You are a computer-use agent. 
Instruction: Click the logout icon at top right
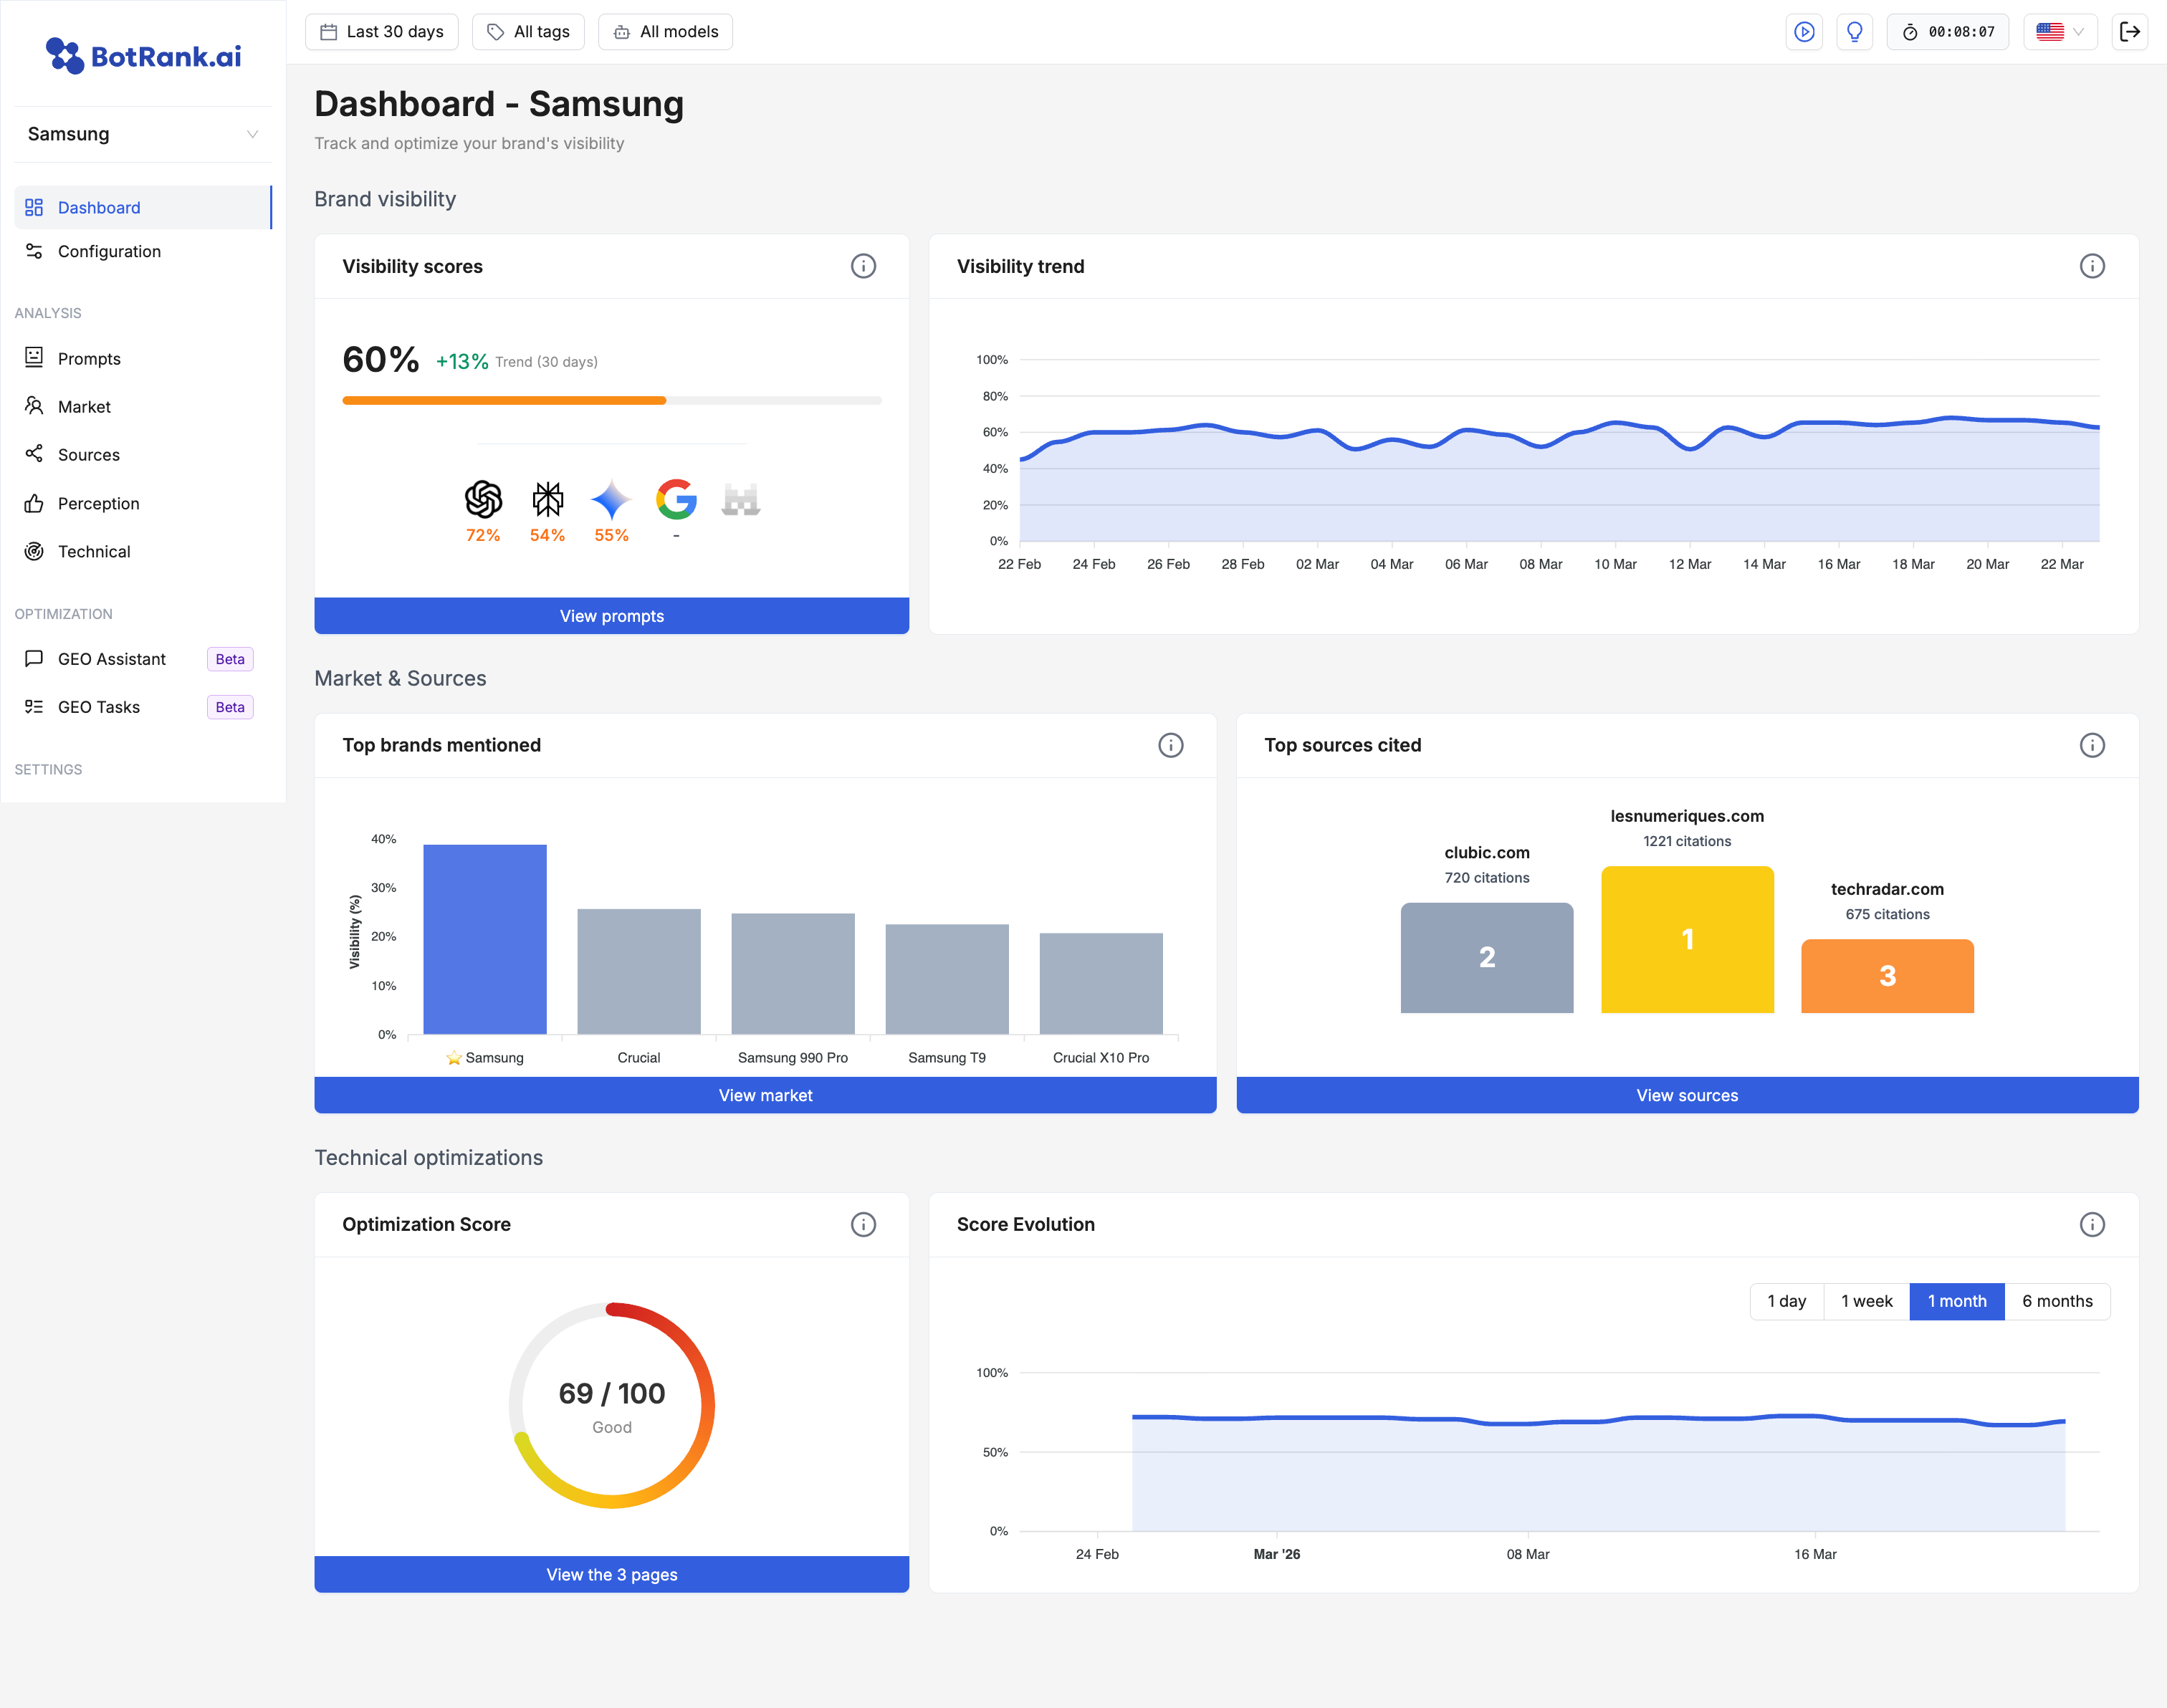pos(2130,32)
